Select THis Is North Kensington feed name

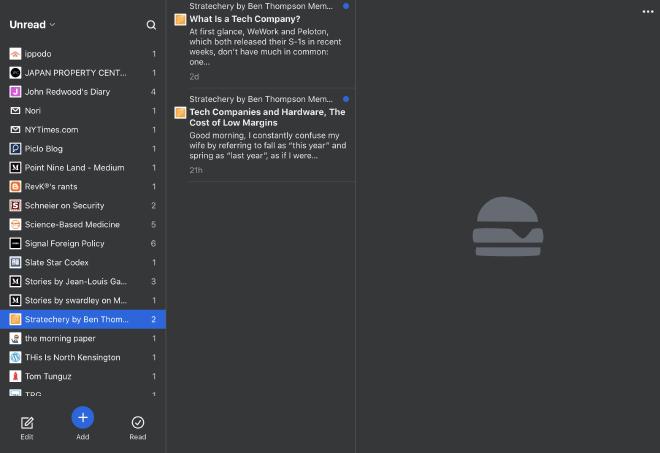tap(72, 357)
